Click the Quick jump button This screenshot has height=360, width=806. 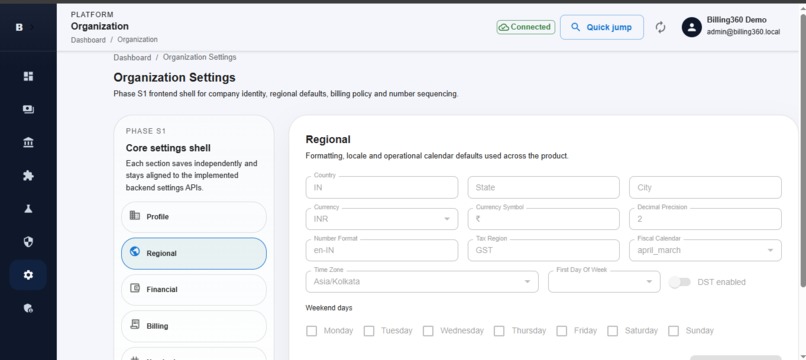[x=601, y=27]
